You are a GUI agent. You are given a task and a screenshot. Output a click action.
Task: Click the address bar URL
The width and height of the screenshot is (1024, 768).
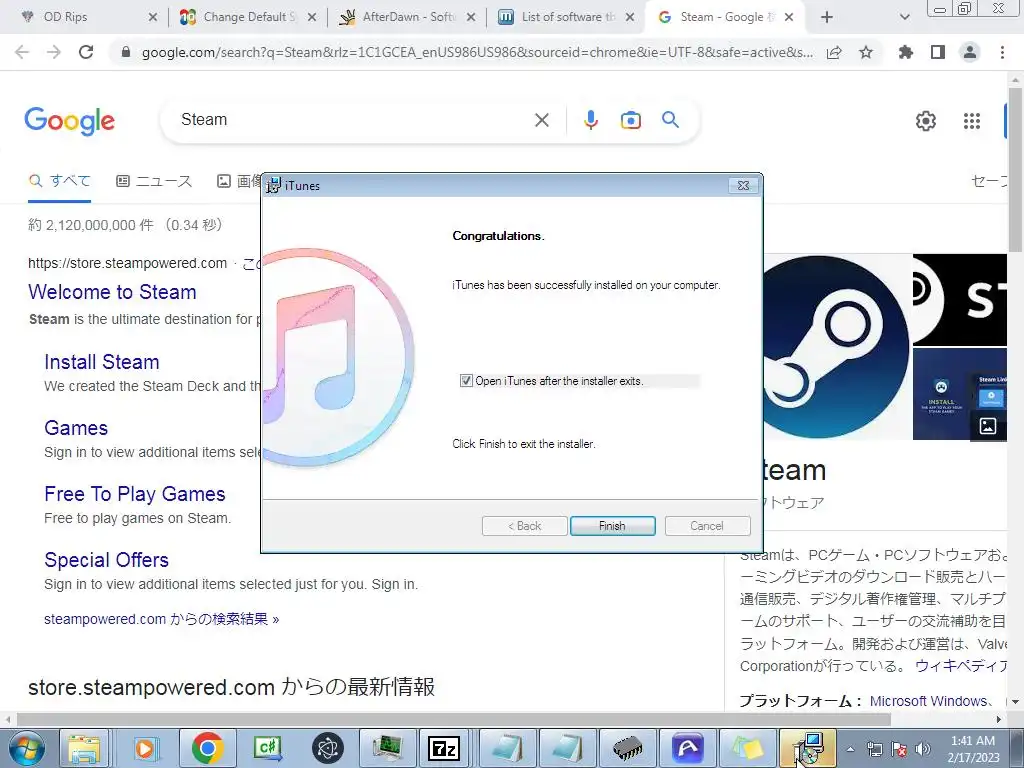tap(477, 53)
